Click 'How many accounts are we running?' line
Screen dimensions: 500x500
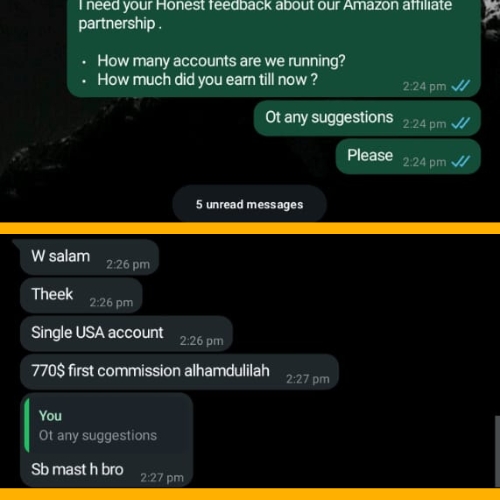point(221,61)
